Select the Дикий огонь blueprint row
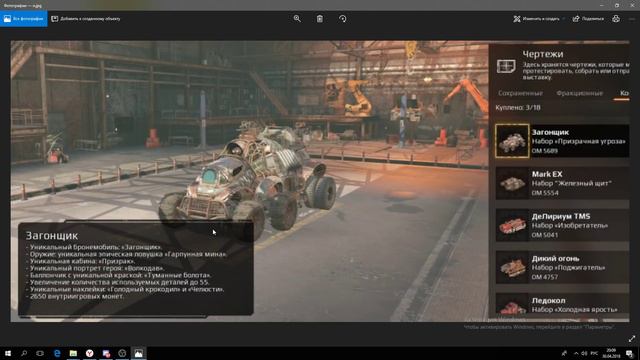The width and height of the screenshot is (640, 360). (562, 267)
